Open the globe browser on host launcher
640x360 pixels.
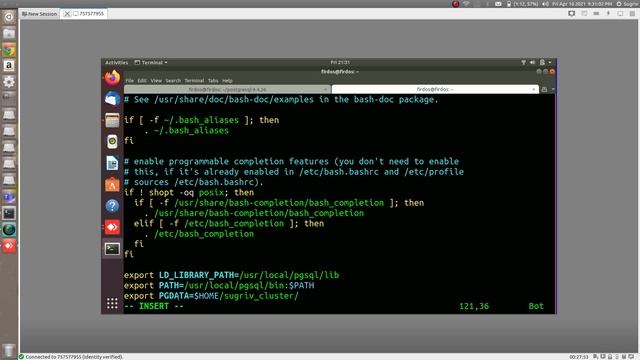click(x=9, y=229)
